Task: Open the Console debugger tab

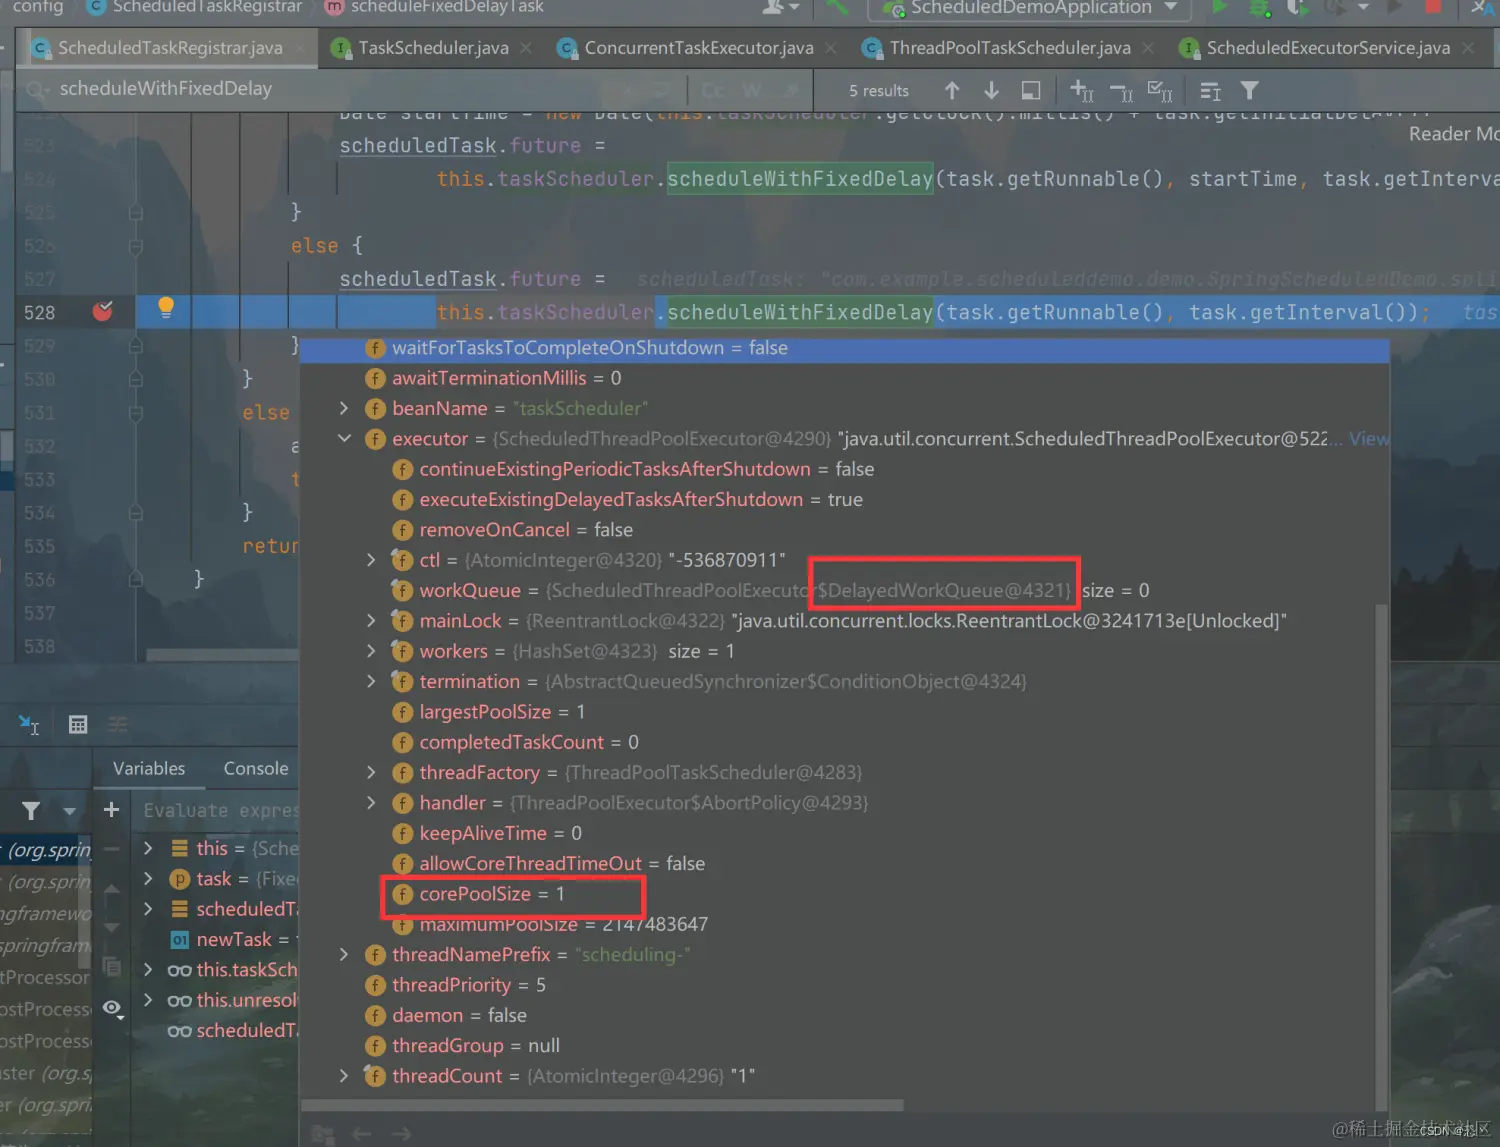Action: (256, 768)
